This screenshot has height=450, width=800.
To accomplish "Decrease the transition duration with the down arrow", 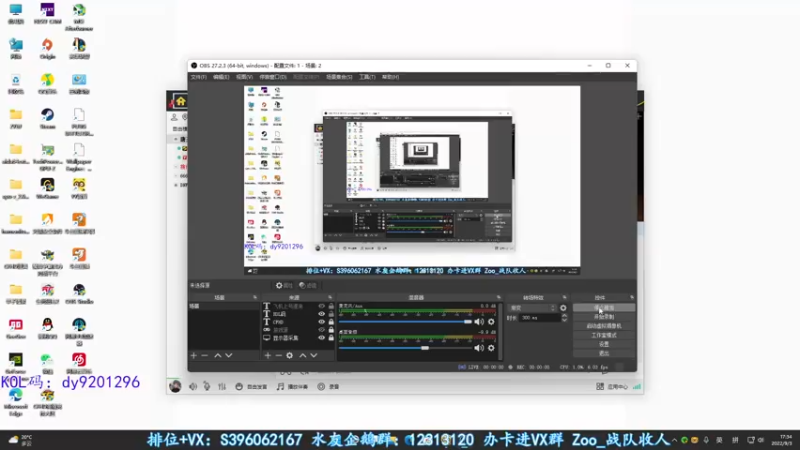I will pyautogui.click(x=564, y=320).
